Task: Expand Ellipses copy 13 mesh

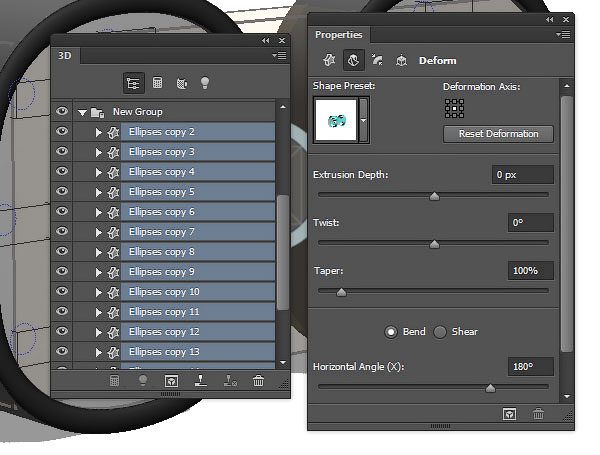Action: tap(98, 352)
